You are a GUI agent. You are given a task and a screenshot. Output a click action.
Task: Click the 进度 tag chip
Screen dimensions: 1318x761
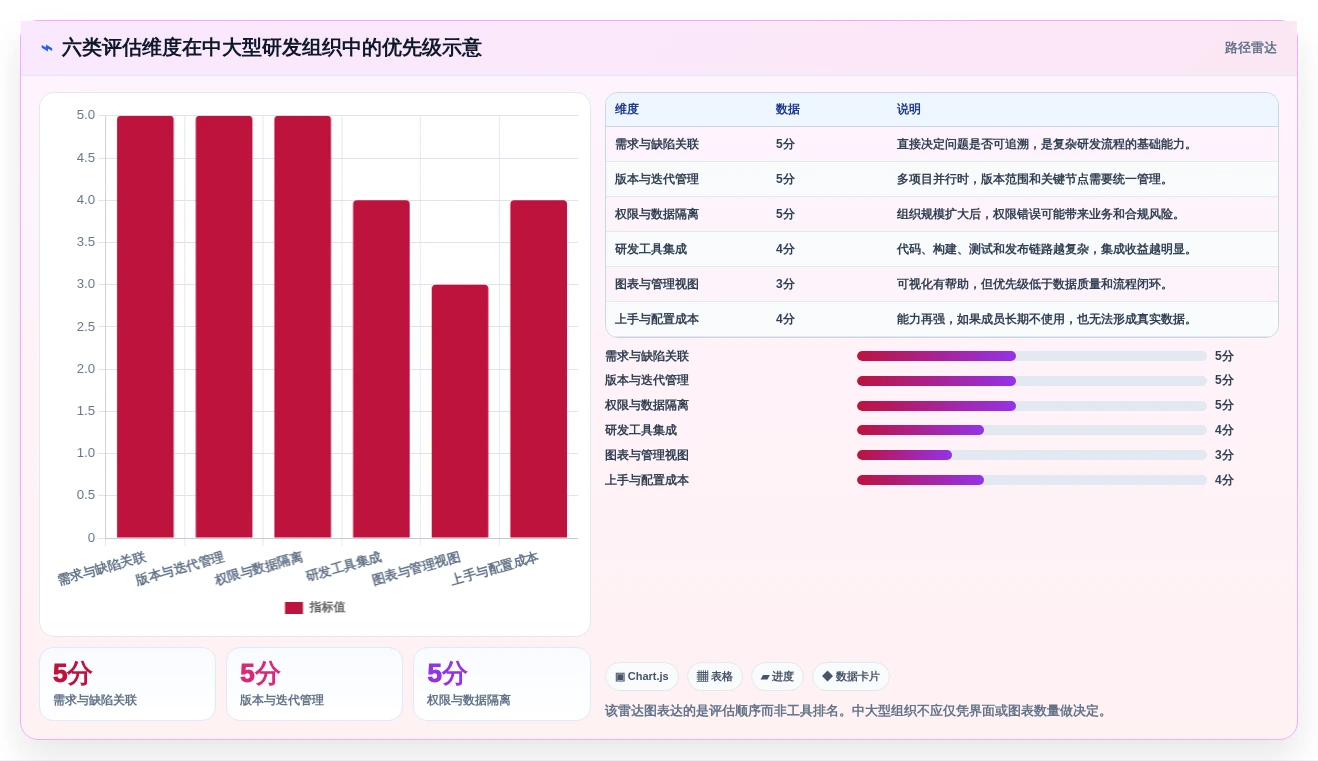click(x=777, y=677)
